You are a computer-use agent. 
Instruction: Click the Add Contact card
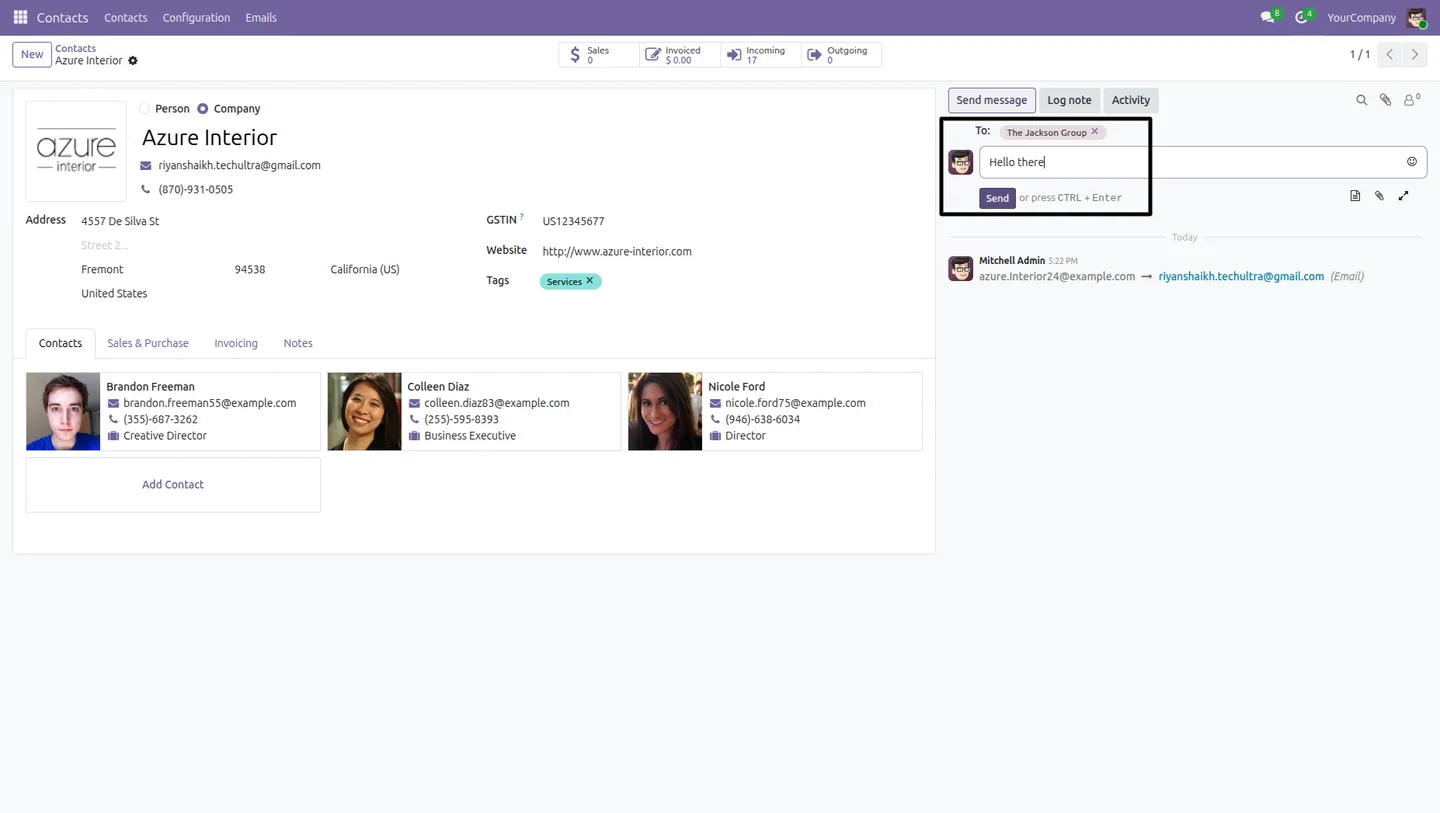tap(173, 484)
